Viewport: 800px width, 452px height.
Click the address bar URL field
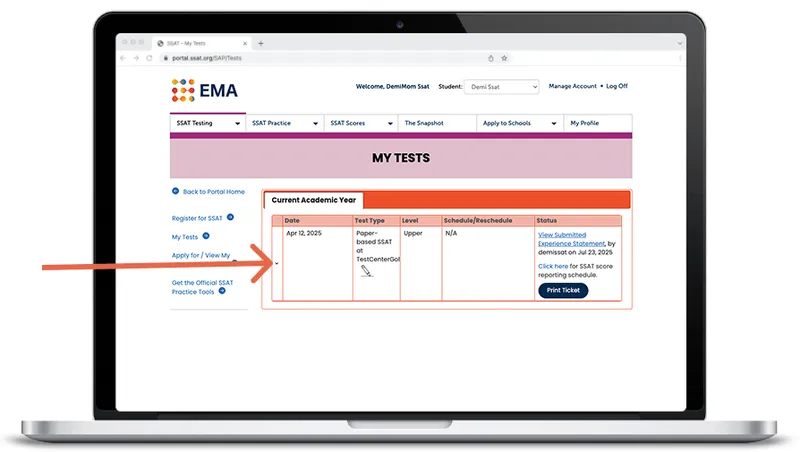pos(327,58)
